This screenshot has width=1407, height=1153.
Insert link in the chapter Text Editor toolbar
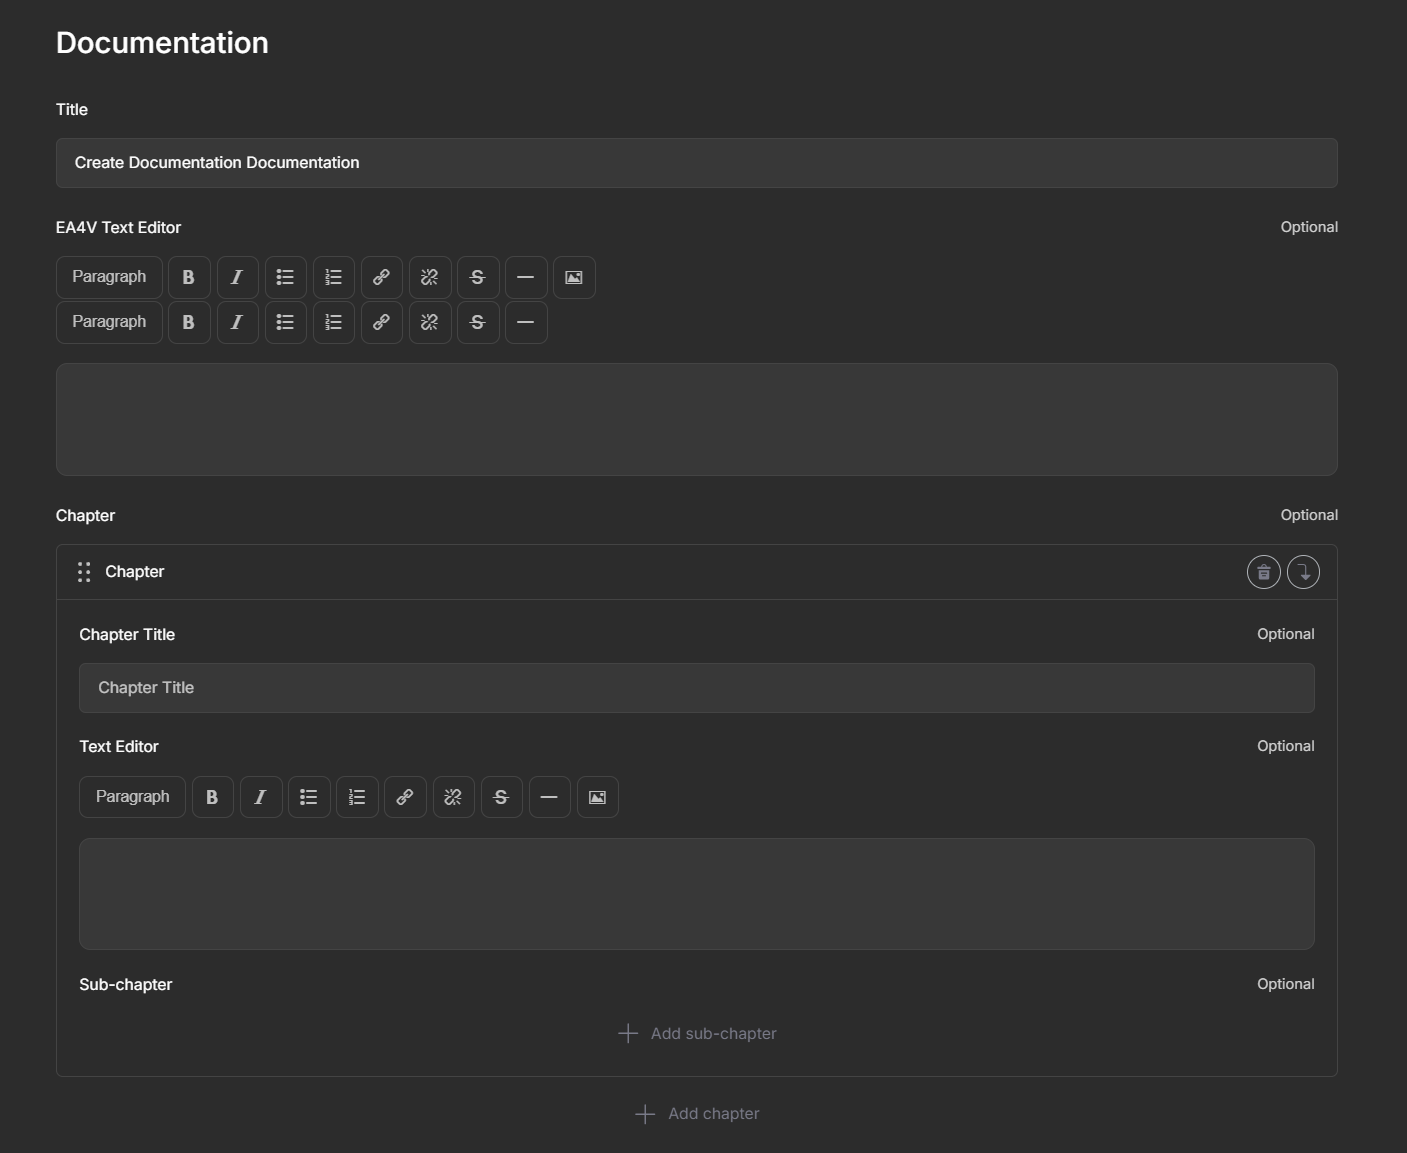tap(405, 797)
